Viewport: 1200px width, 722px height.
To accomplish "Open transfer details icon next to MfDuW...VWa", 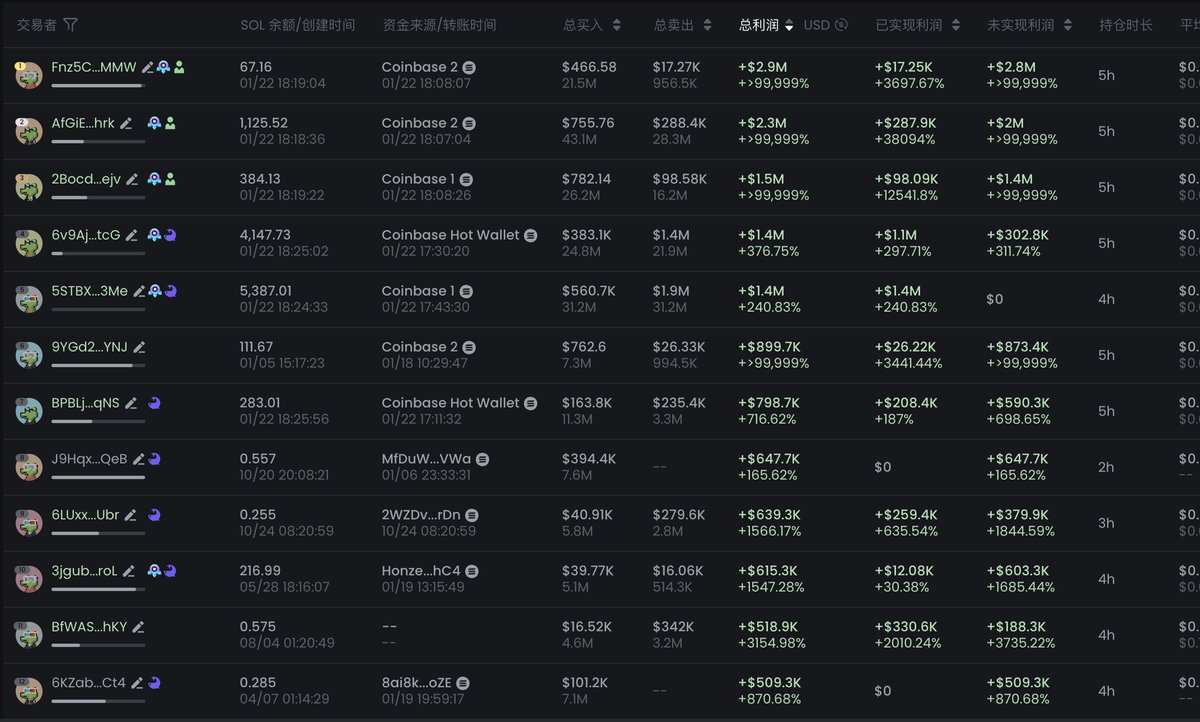I will (482, 459).
